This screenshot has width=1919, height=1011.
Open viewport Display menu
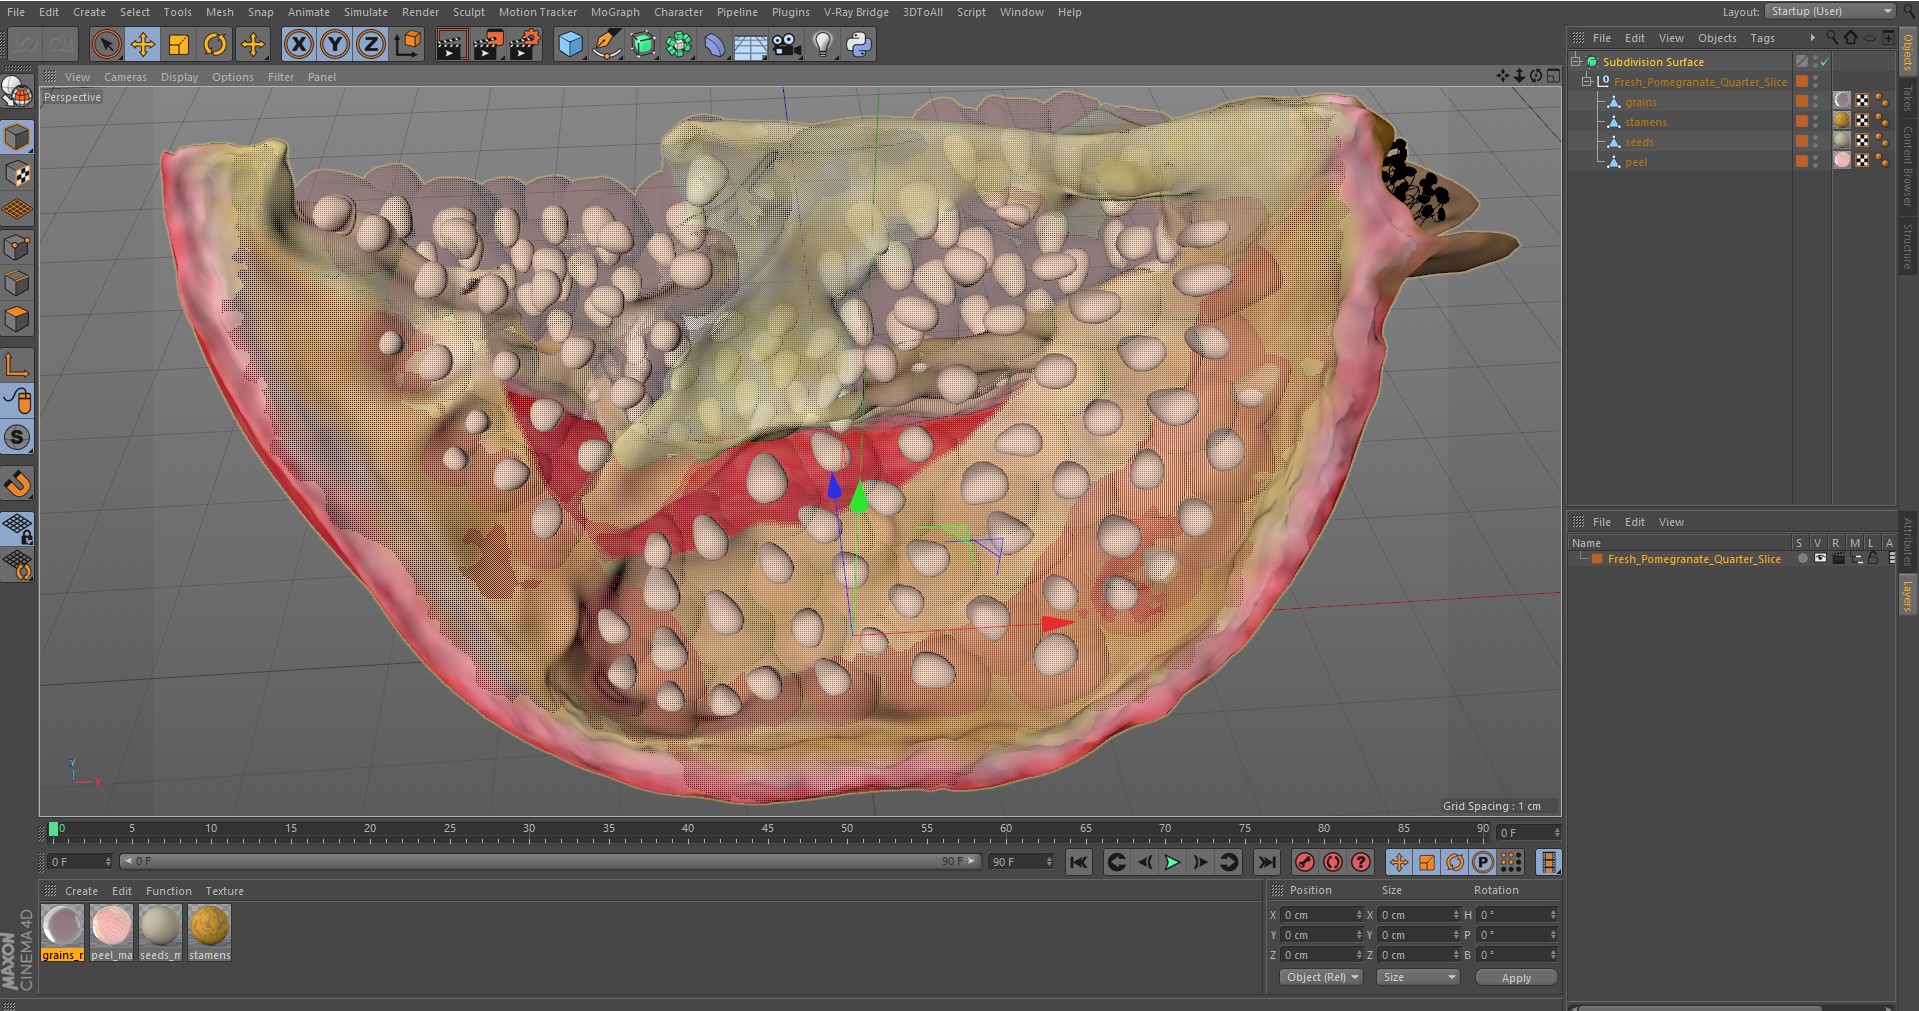point(179,77)
